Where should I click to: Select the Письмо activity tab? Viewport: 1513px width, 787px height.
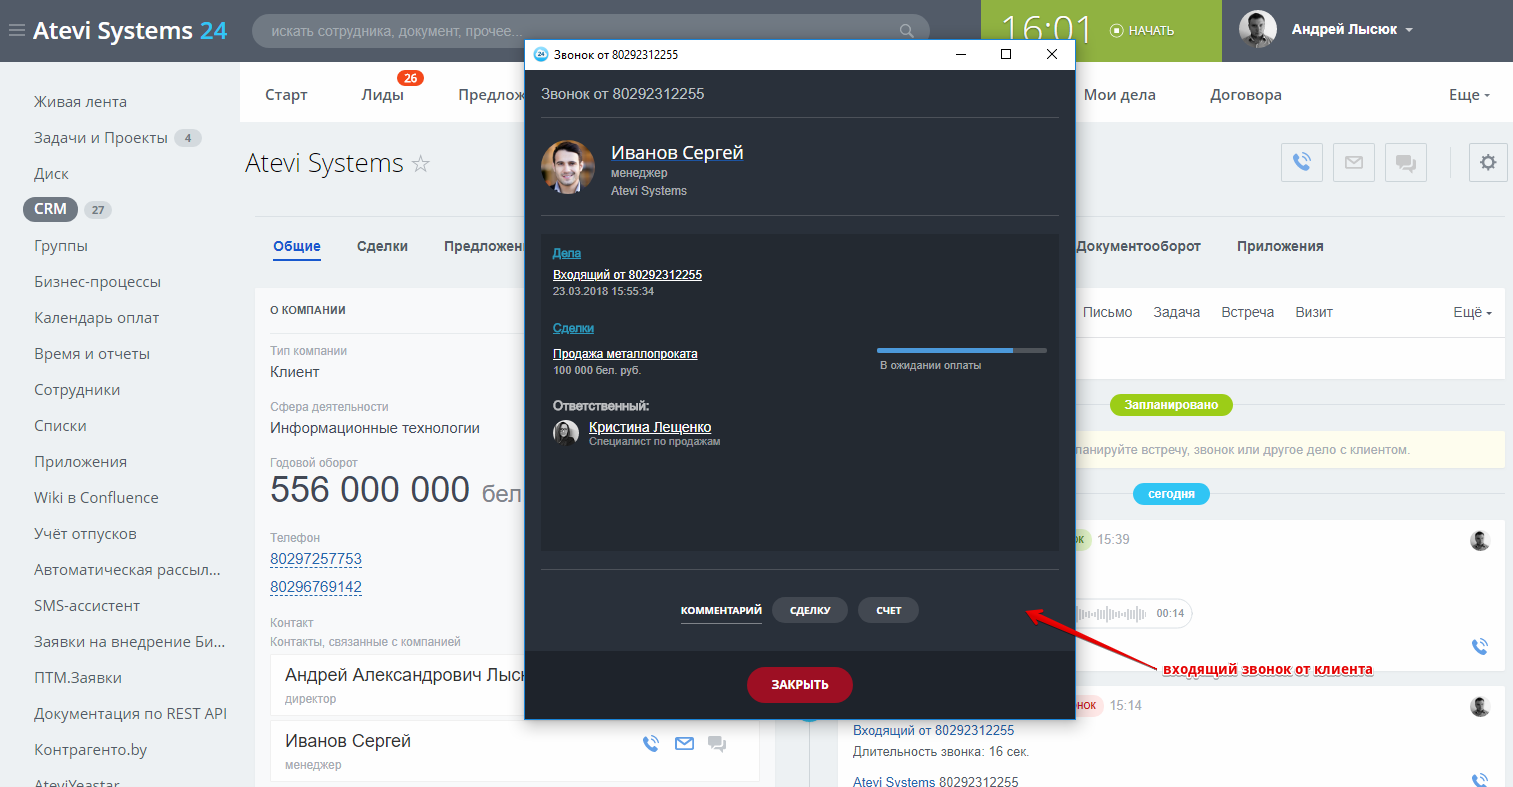pyautogui.click(x=1107, y=312)
